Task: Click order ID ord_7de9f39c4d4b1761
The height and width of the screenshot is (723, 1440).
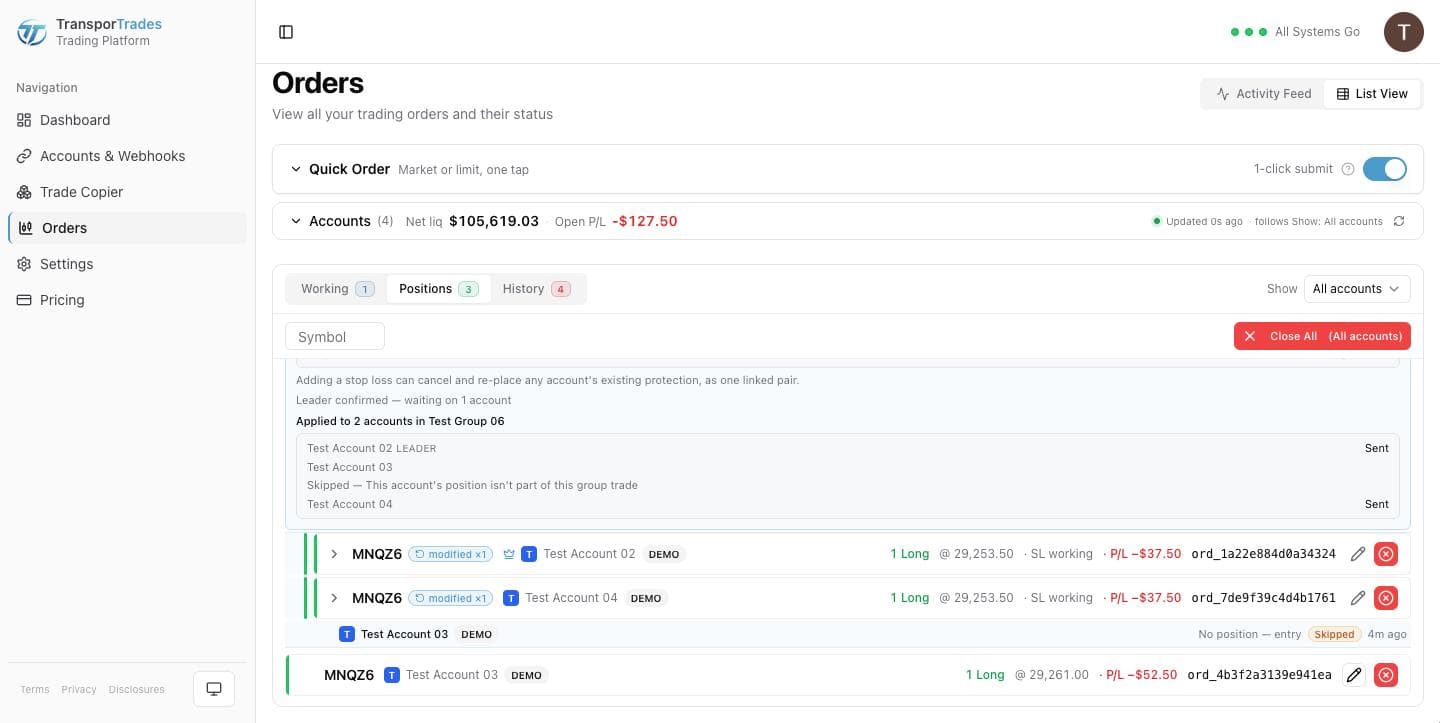Action: click(x=1263, y=598)
